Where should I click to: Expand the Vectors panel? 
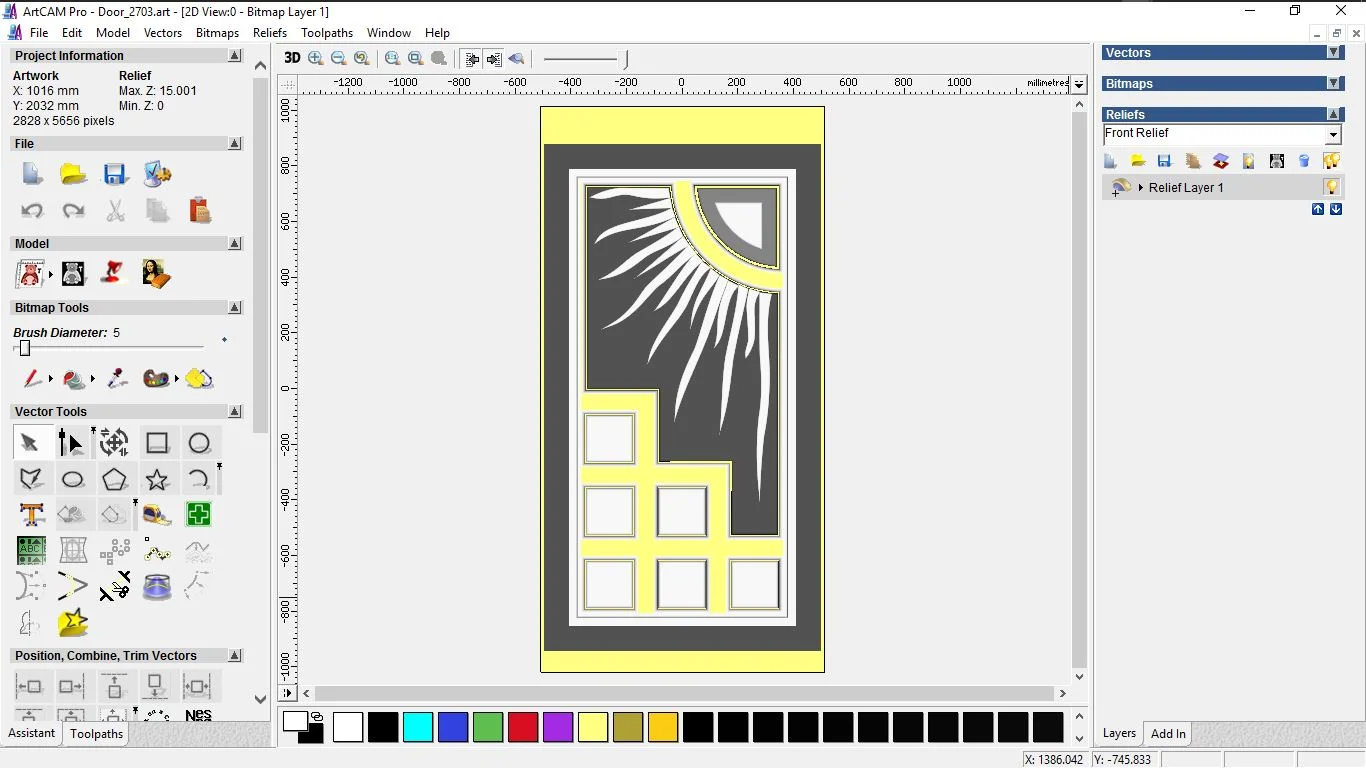(1333, 53)
